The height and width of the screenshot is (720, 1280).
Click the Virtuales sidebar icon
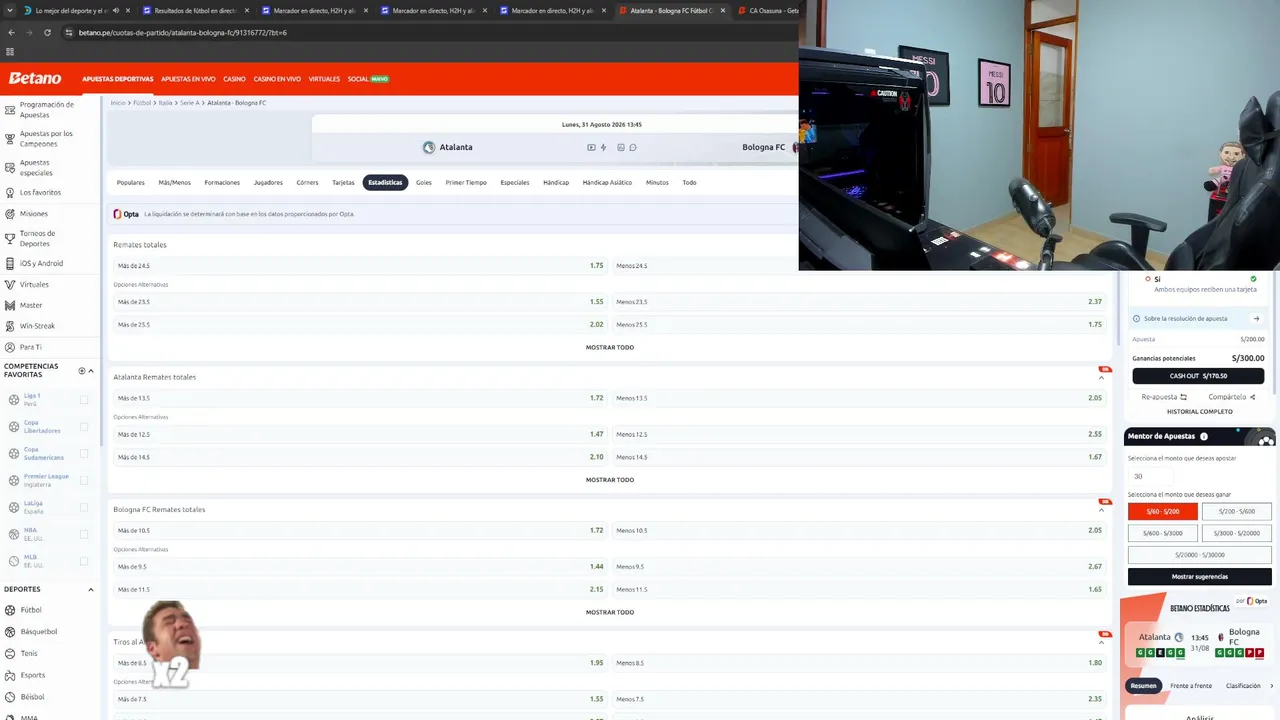click(10, 284)
